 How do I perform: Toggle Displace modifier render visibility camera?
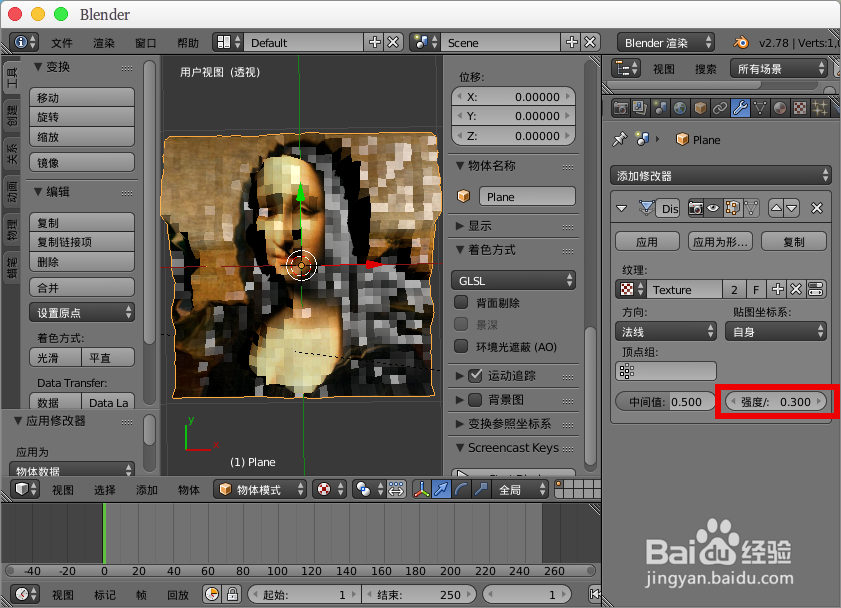(696, 208)
